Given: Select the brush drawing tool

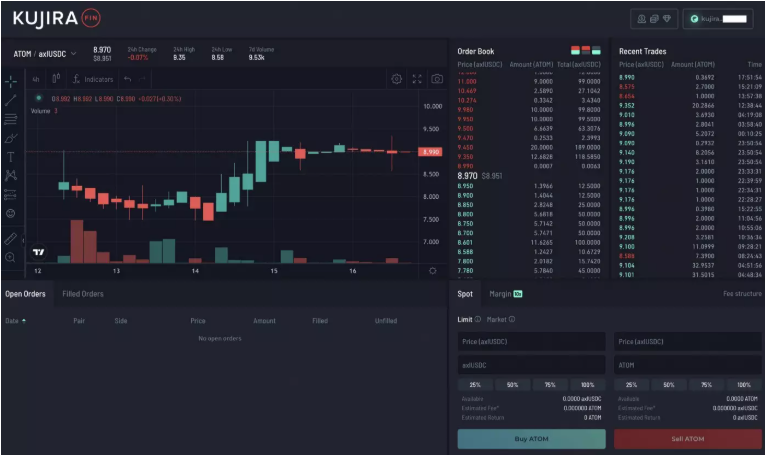Looking at the screenshot, I should pyautogui.click(x=11, y=138).
